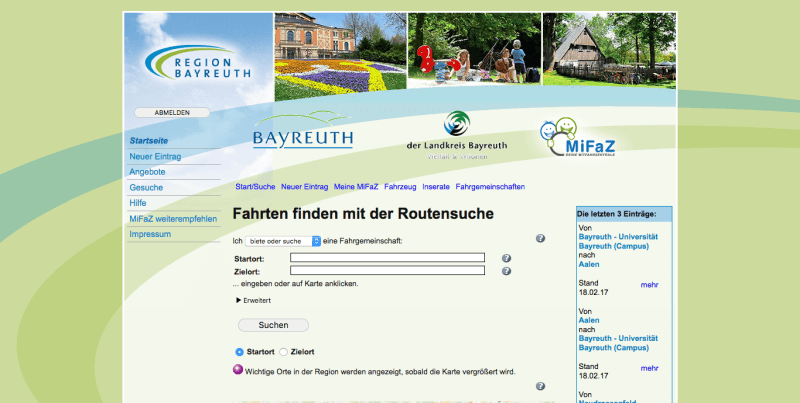Select the Zielort radio button
The width and height of the screenshot is (800, 403).
click(284, 352)
